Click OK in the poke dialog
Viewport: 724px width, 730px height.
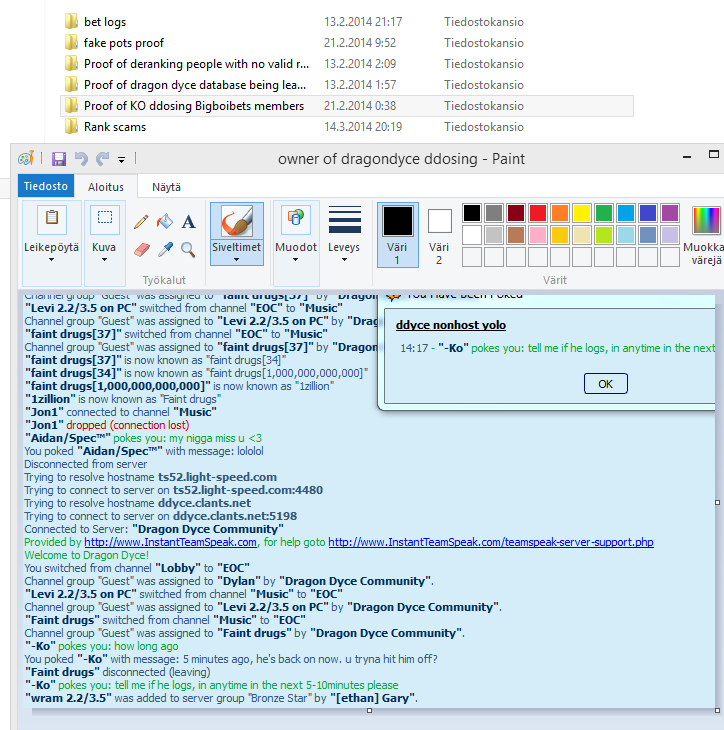[x=605, y=384]
